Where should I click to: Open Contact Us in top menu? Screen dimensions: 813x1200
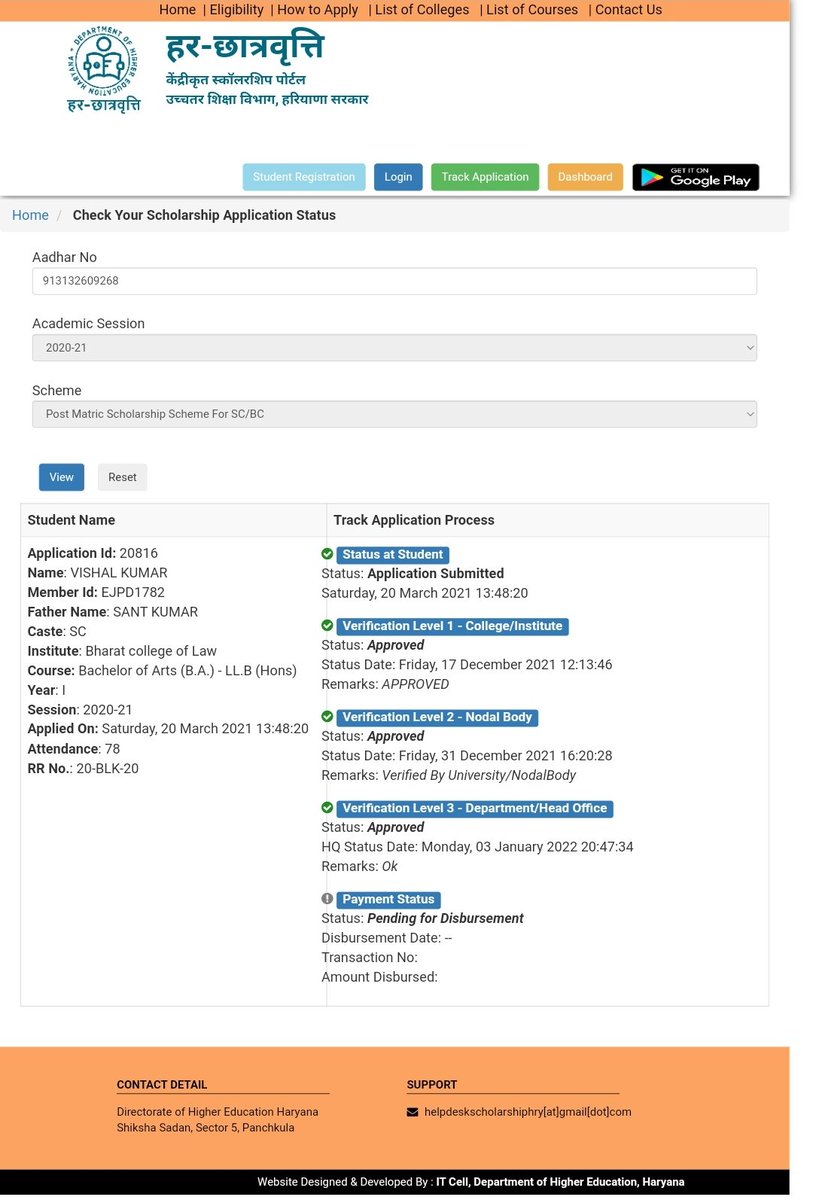(629, 10)
